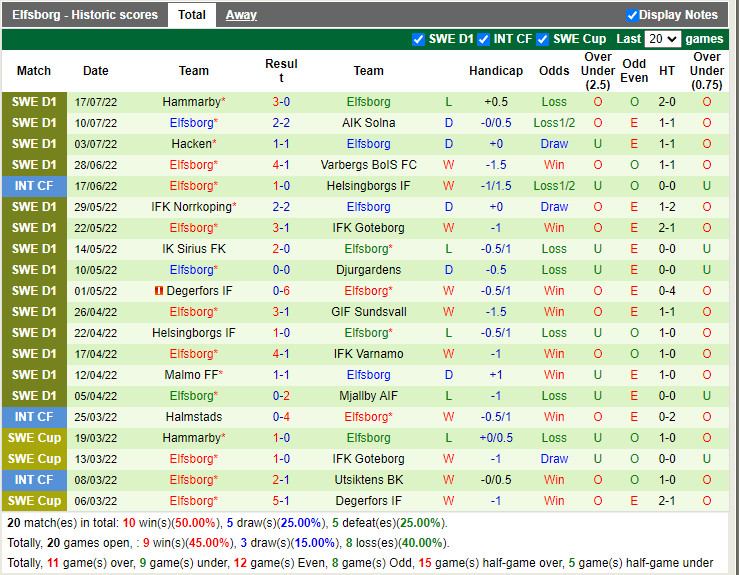Click the GIF Sundsvall team name
The image size is (739, 575).
pyautogui.click(x=368, y=312)
